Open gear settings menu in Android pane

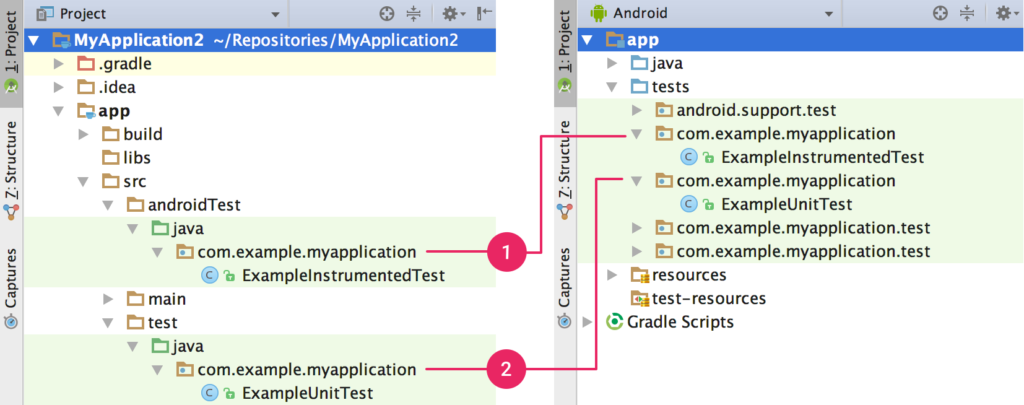pos(1006,13)
